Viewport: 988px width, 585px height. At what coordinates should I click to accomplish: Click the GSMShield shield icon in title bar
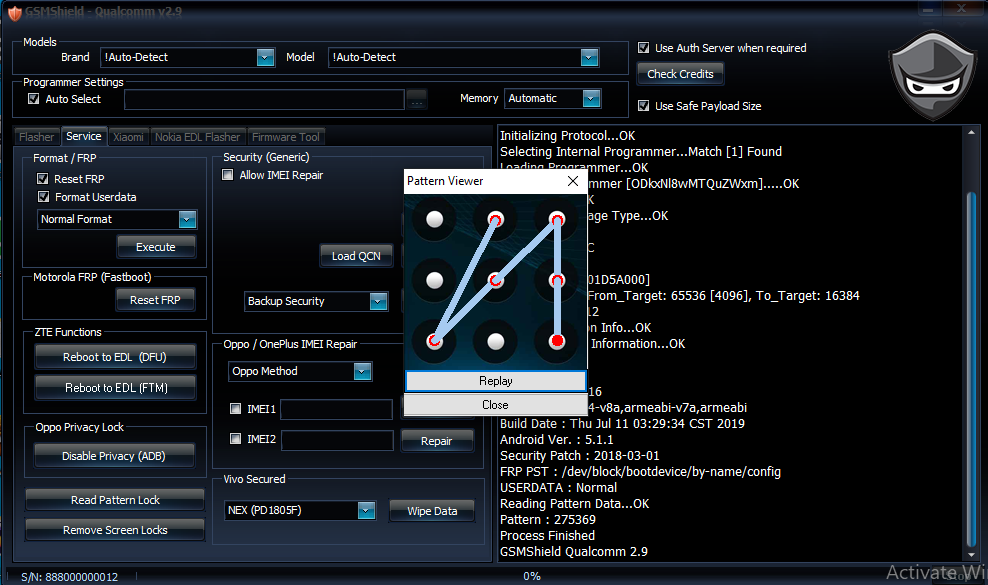tap(14, 13)
